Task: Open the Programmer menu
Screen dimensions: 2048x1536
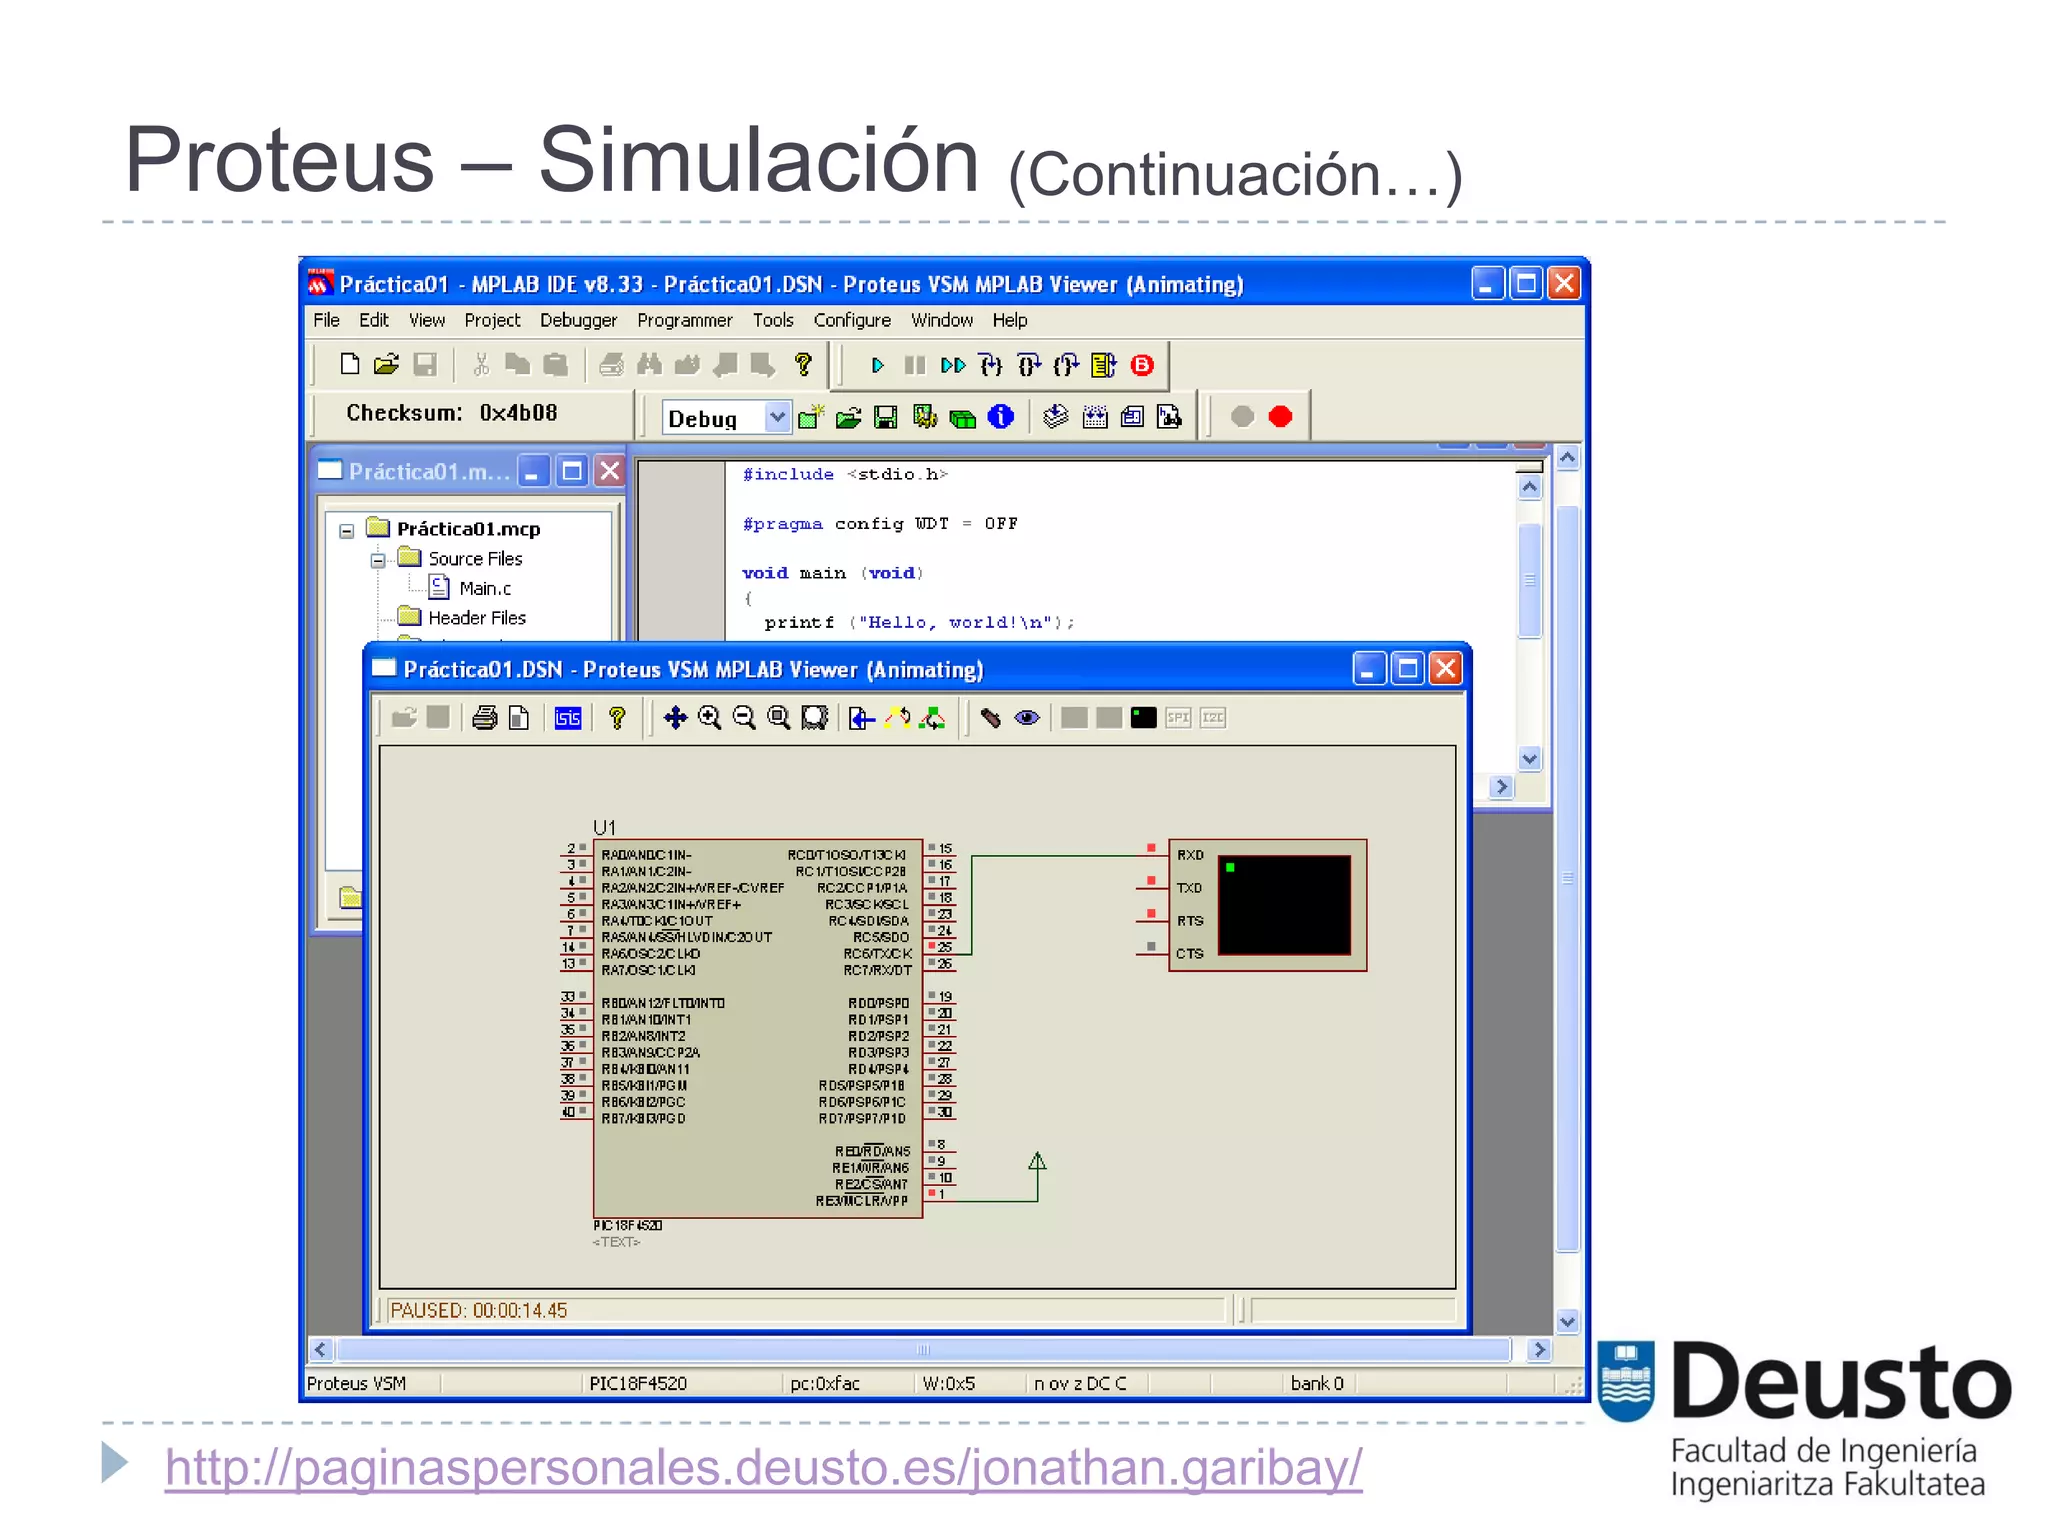Action: (x=685, y=320)
